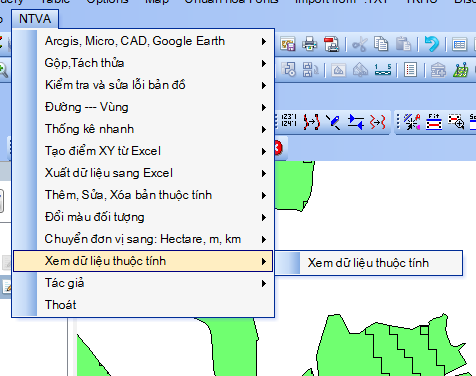Select Xem dữ liệu thuộc tính in the submenu
The width and height of the screenshot is (476, 376).
pos(368,263)
